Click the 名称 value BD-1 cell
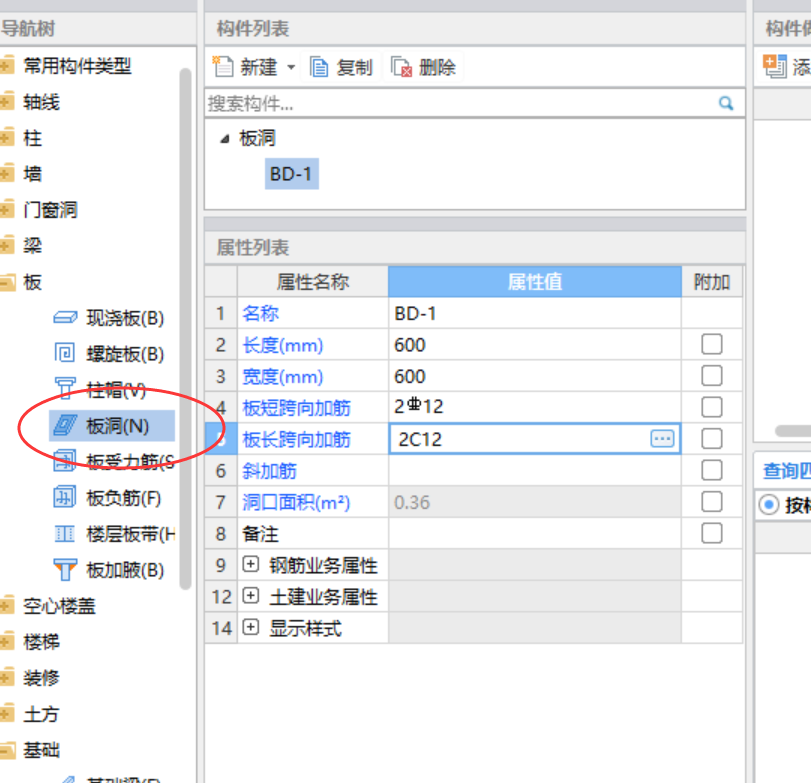811x783 pixels. point(534,313)
